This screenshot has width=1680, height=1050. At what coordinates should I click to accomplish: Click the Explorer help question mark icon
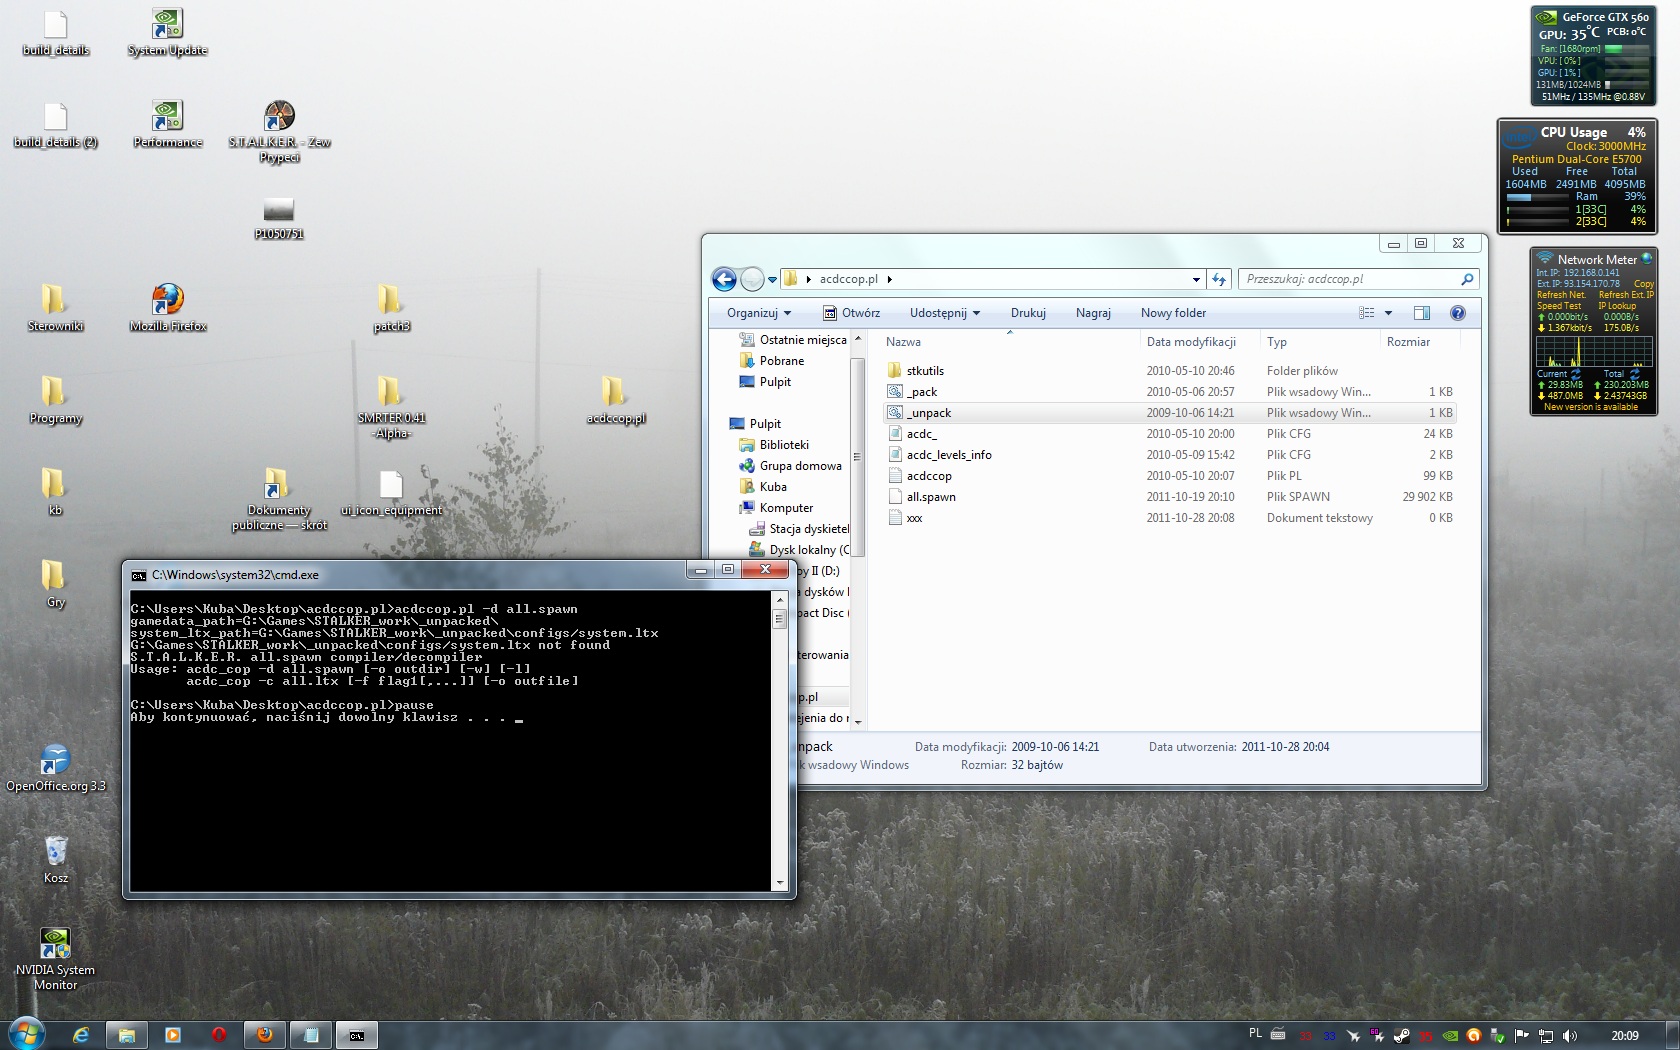pos(1457,313)
